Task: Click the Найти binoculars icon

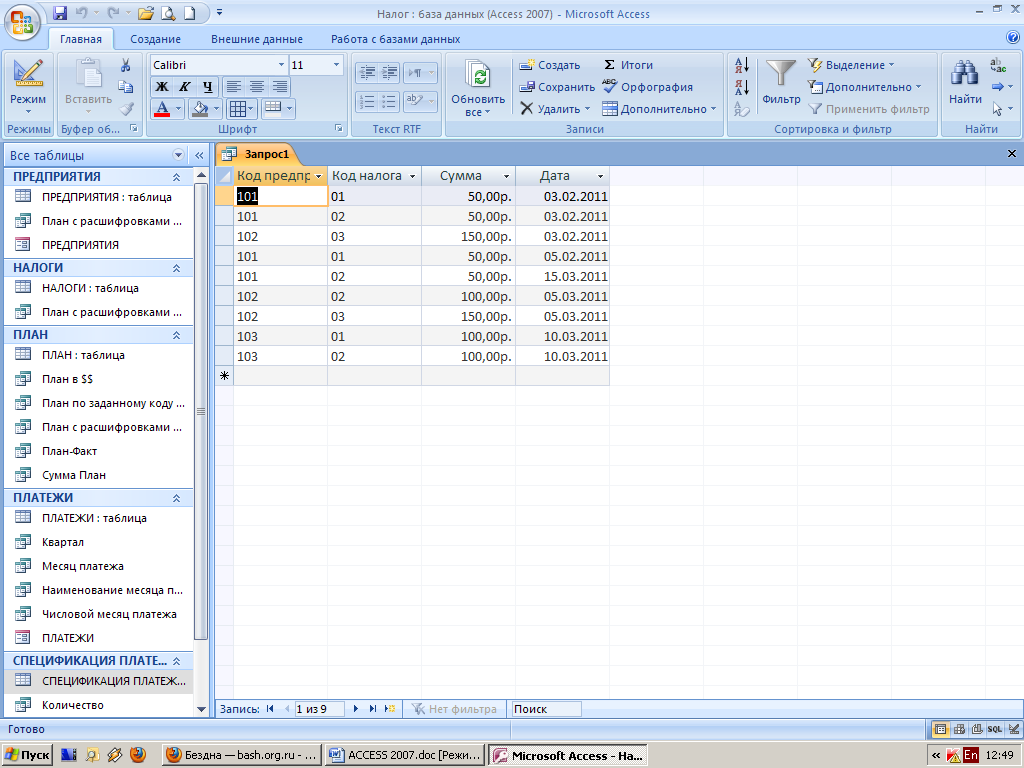Action: pos(965,73)
